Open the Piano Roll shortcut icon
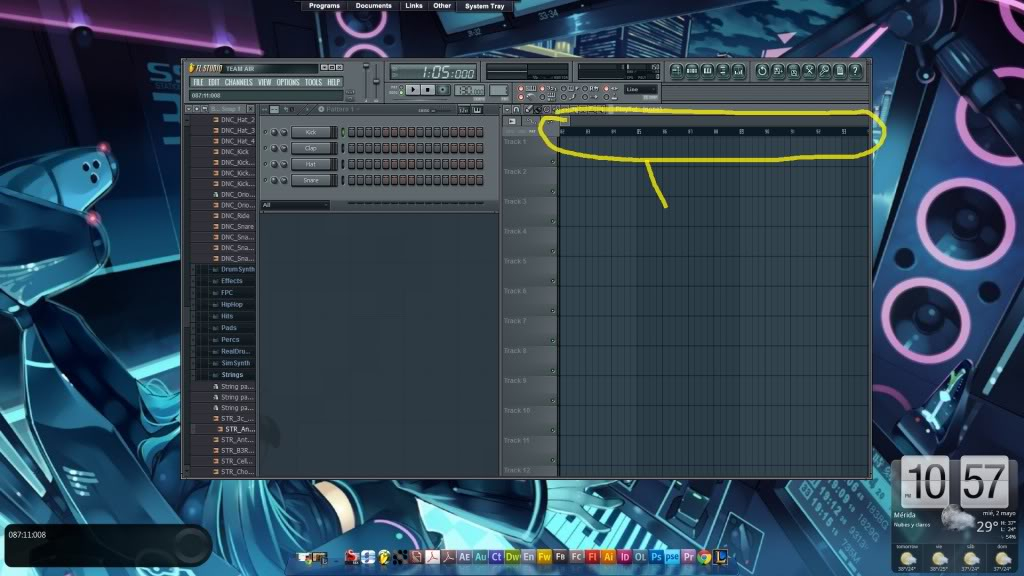The width and height of the screenshot is (1024, 576). 707,71
